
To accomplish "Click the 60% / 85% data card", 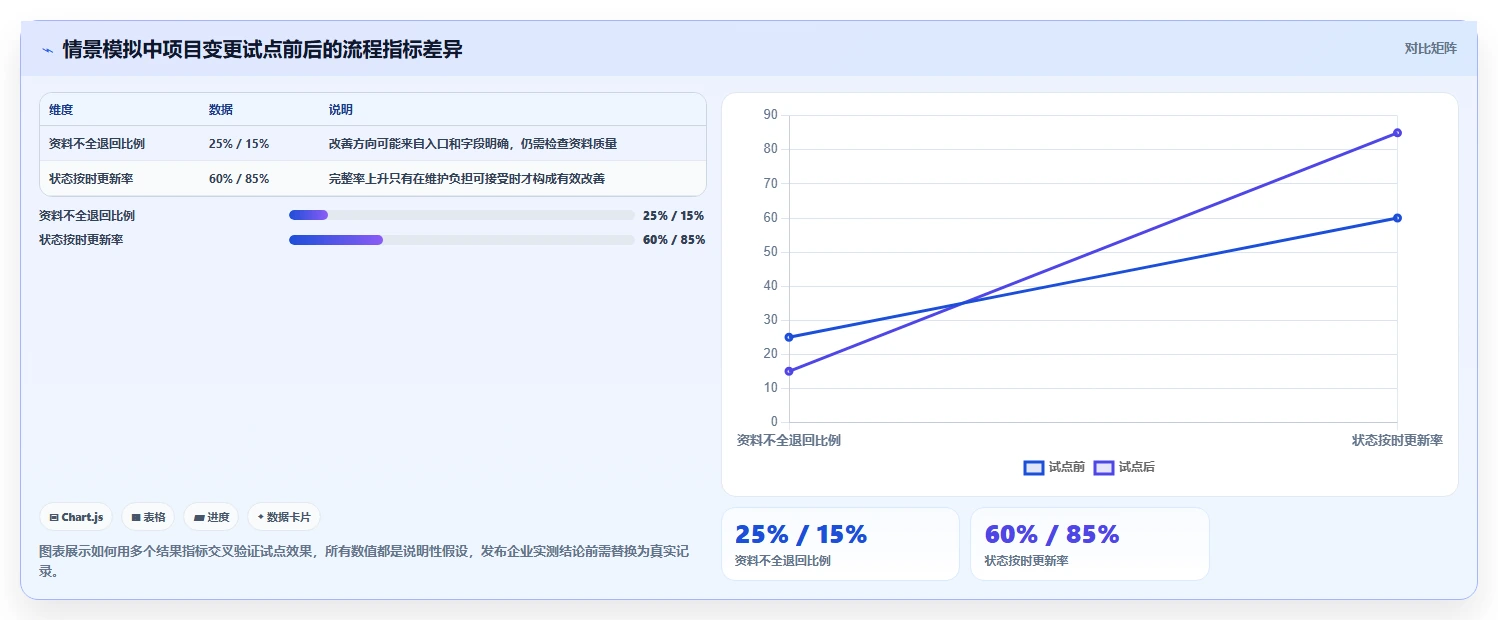I will click(1089, 544).
